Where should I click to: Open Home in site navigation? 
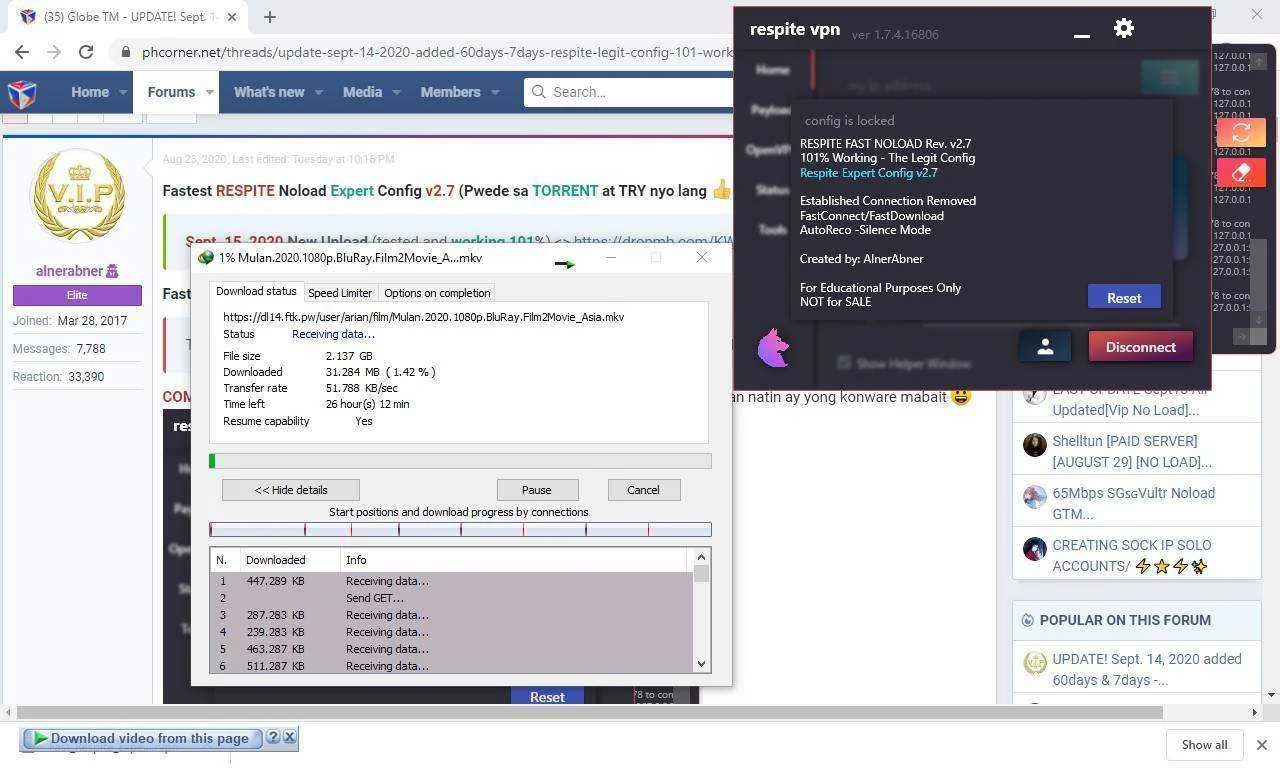point(90,92)
